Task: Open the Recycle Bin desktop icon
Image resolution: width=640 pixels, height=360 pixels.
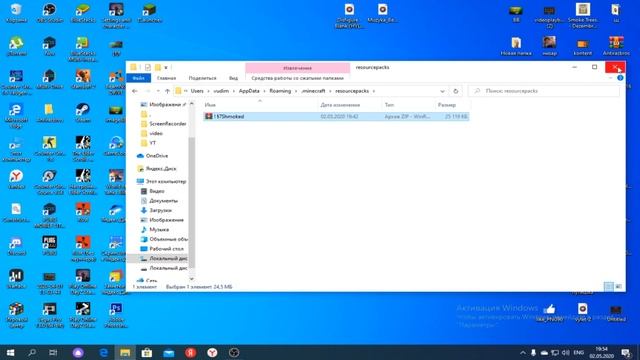Action: pos(16,12)
